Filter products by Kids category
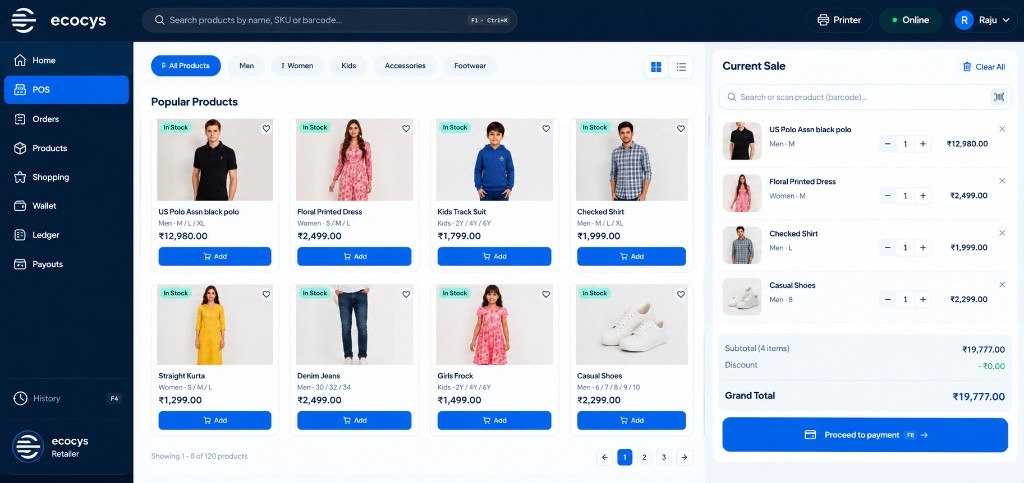Screen dimensions: 1024x483 (349, 66)
